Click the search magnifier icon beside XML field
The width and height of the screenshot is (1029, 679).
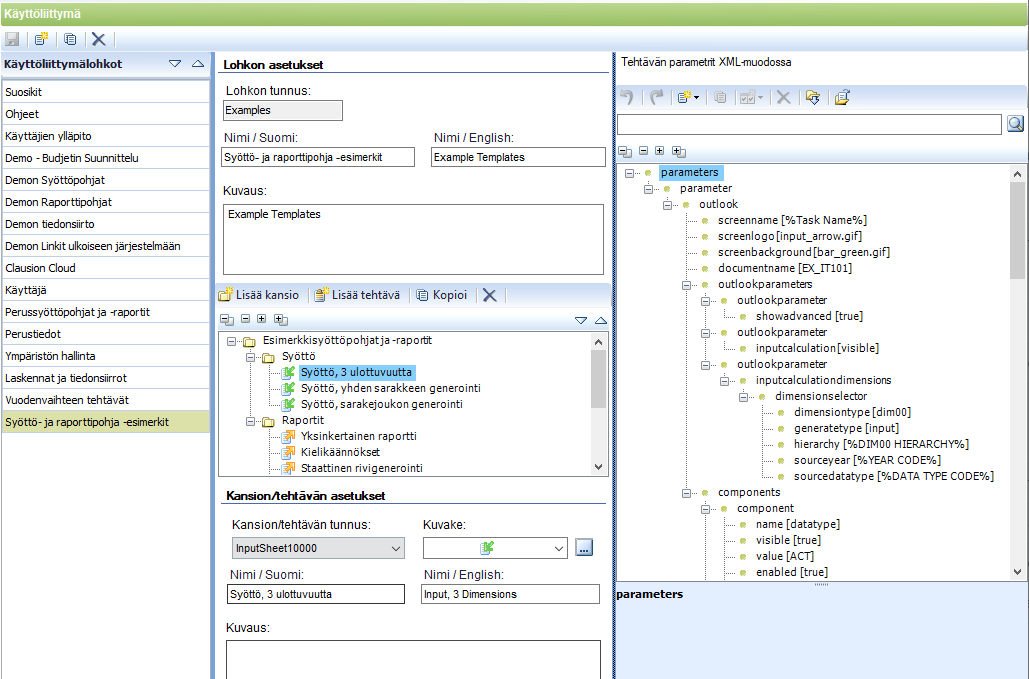(1015, 123)
